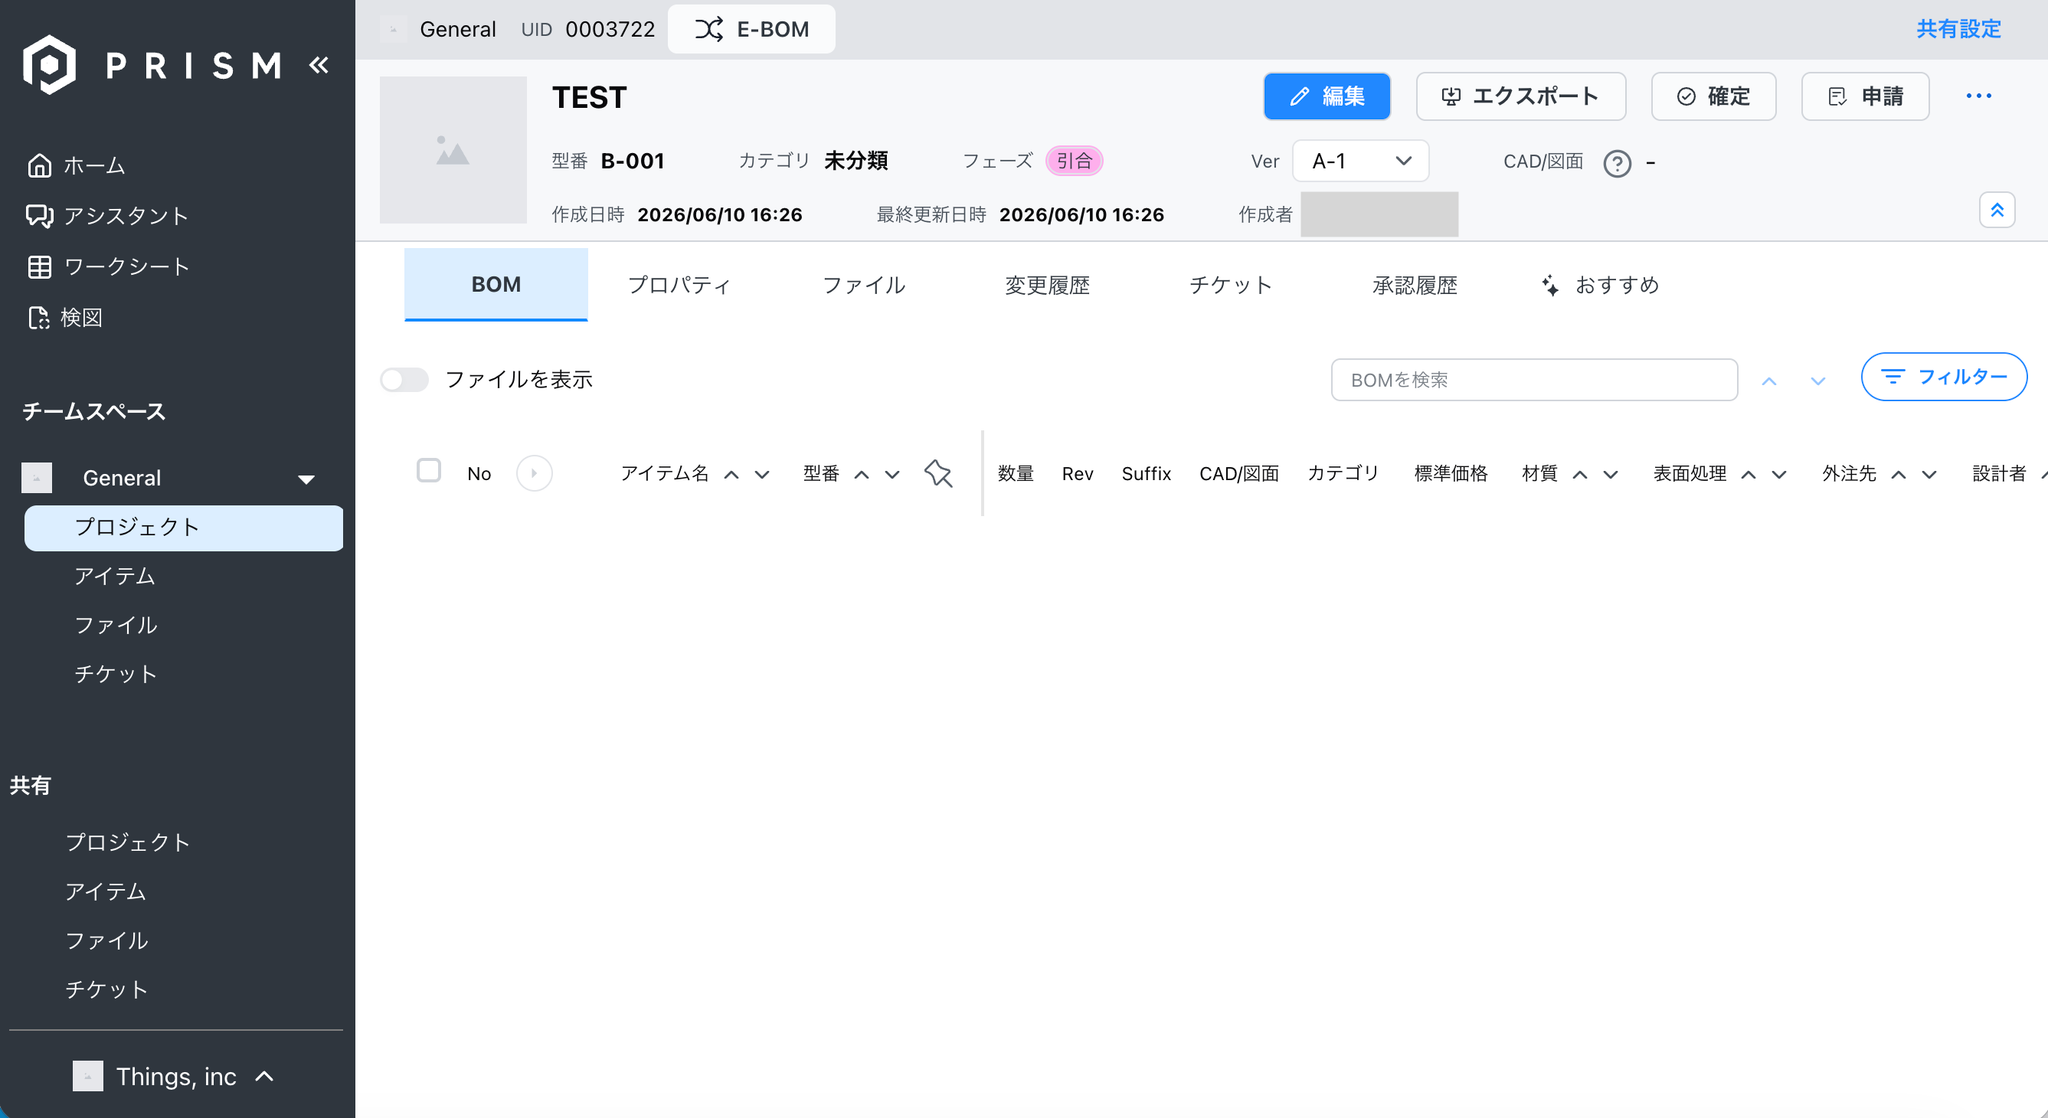Click the Suffix column header

[1146, 474]
